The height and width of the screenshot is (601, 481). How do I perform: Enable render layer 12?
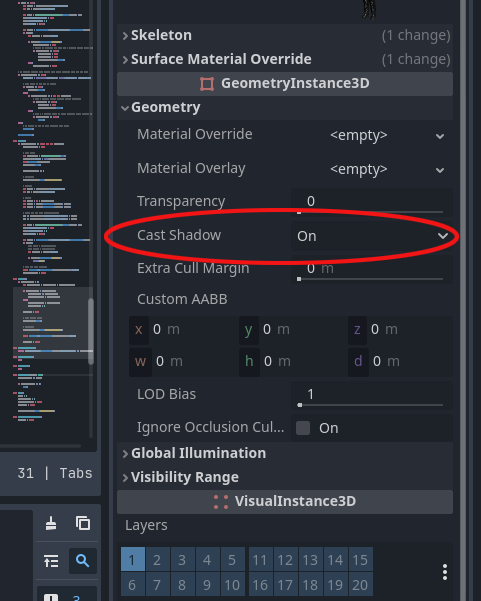coord(285,560)
